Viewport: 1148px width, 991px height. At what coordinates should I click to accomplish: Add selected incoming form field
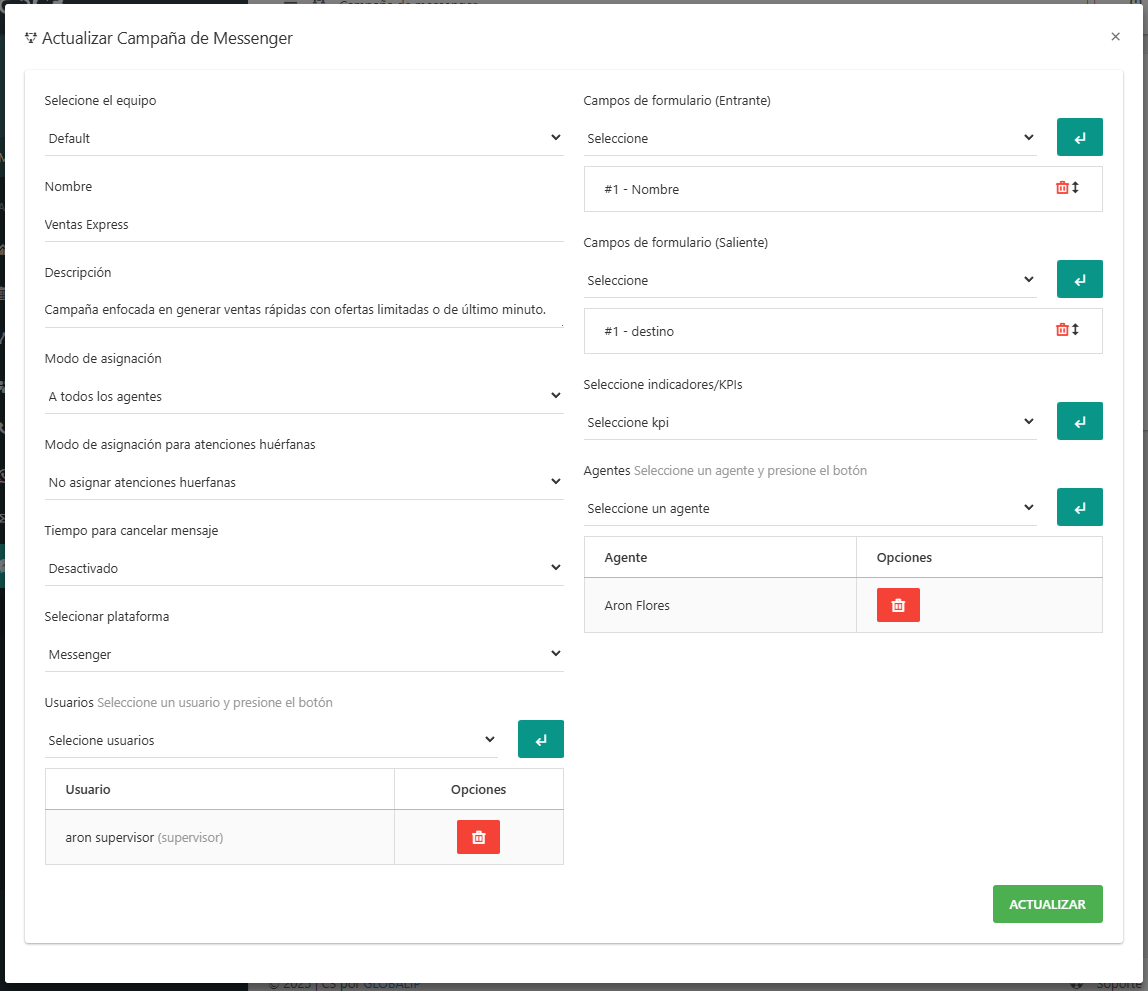coord(1079,138)
